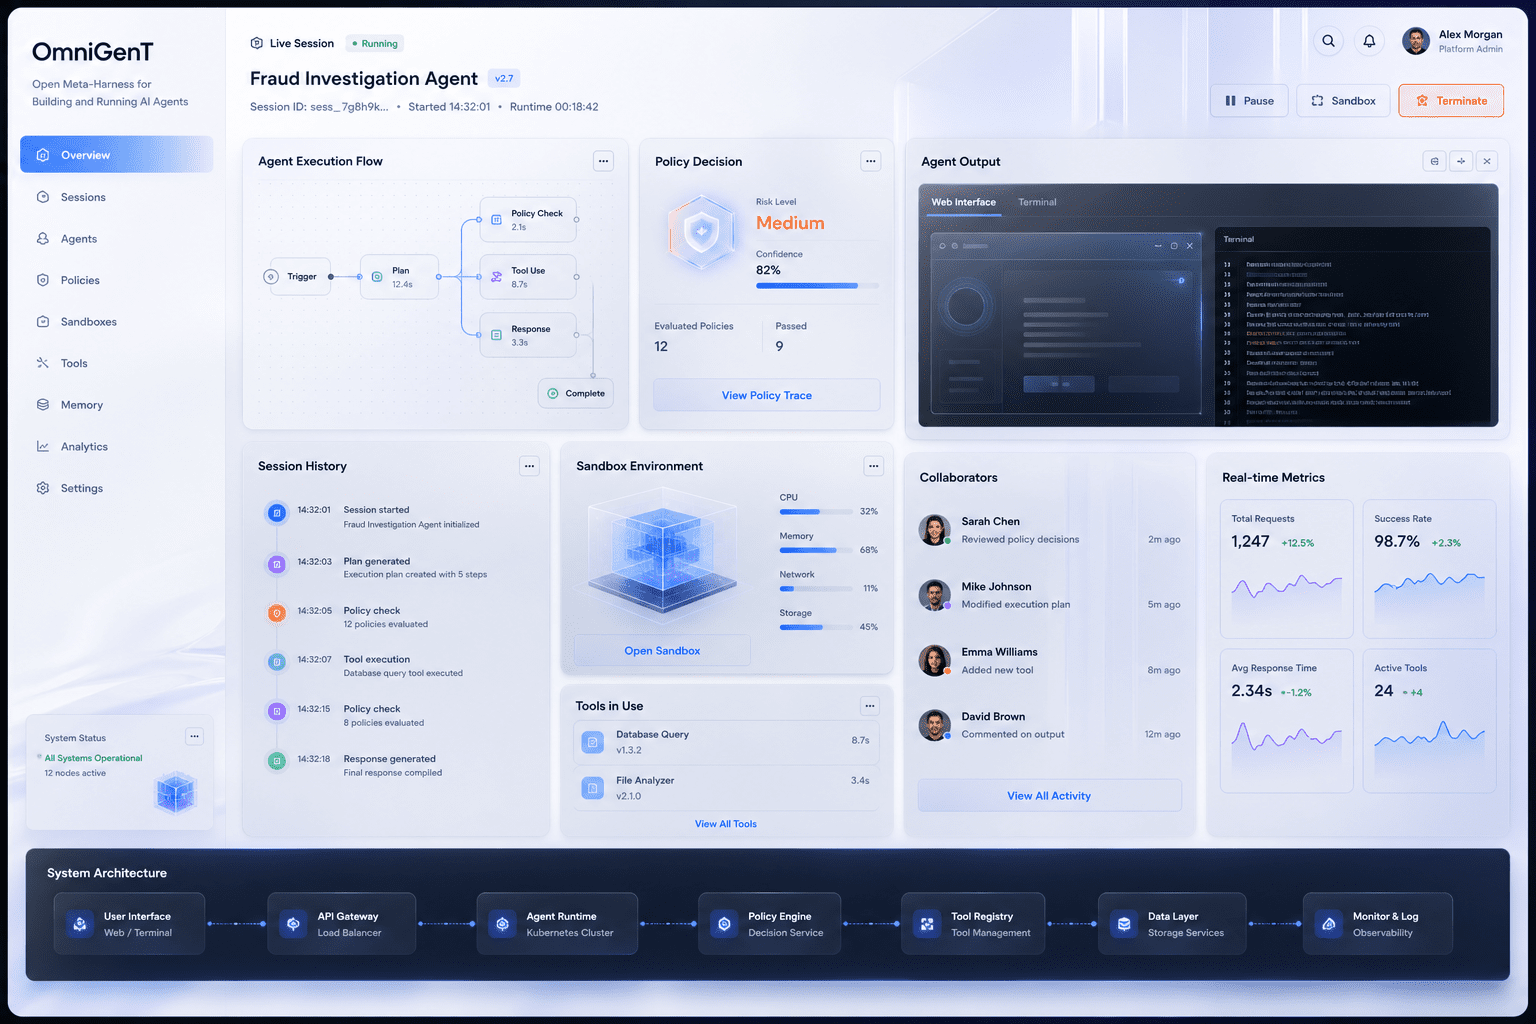Click View Policy Trace button
1536x1024 pixels.
(767, 395)
